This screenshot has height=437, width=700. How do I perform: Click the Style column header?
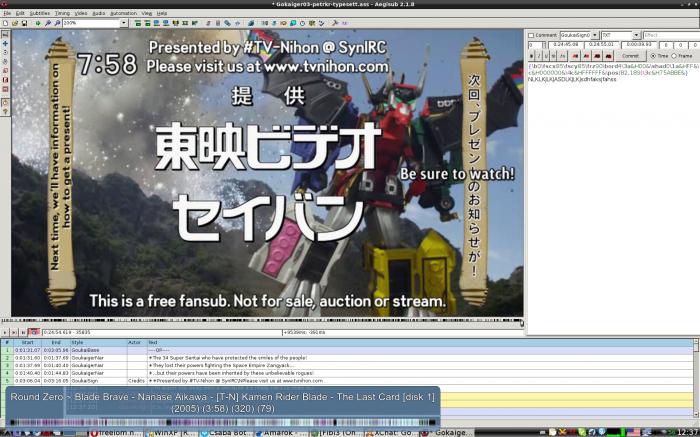[98, 342]
